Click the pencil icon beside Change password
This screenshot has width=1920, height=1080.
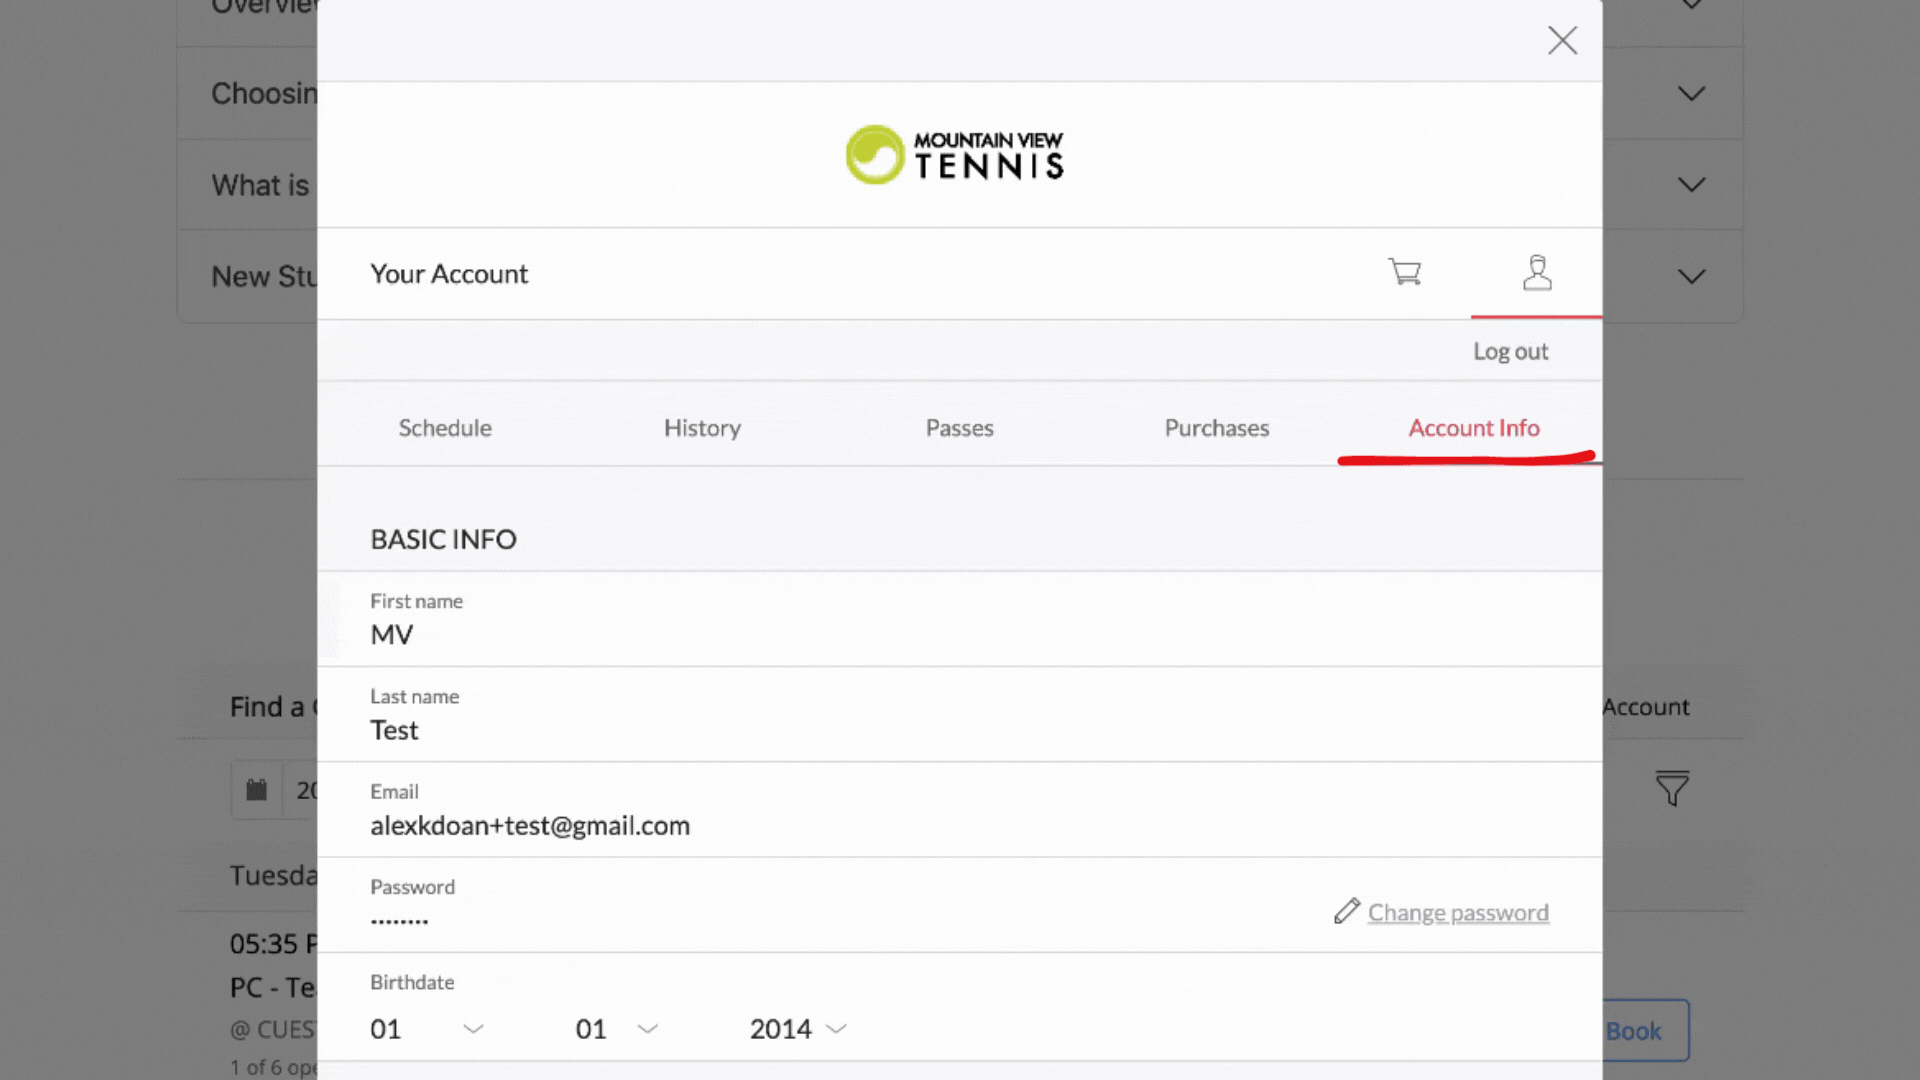1346,911
